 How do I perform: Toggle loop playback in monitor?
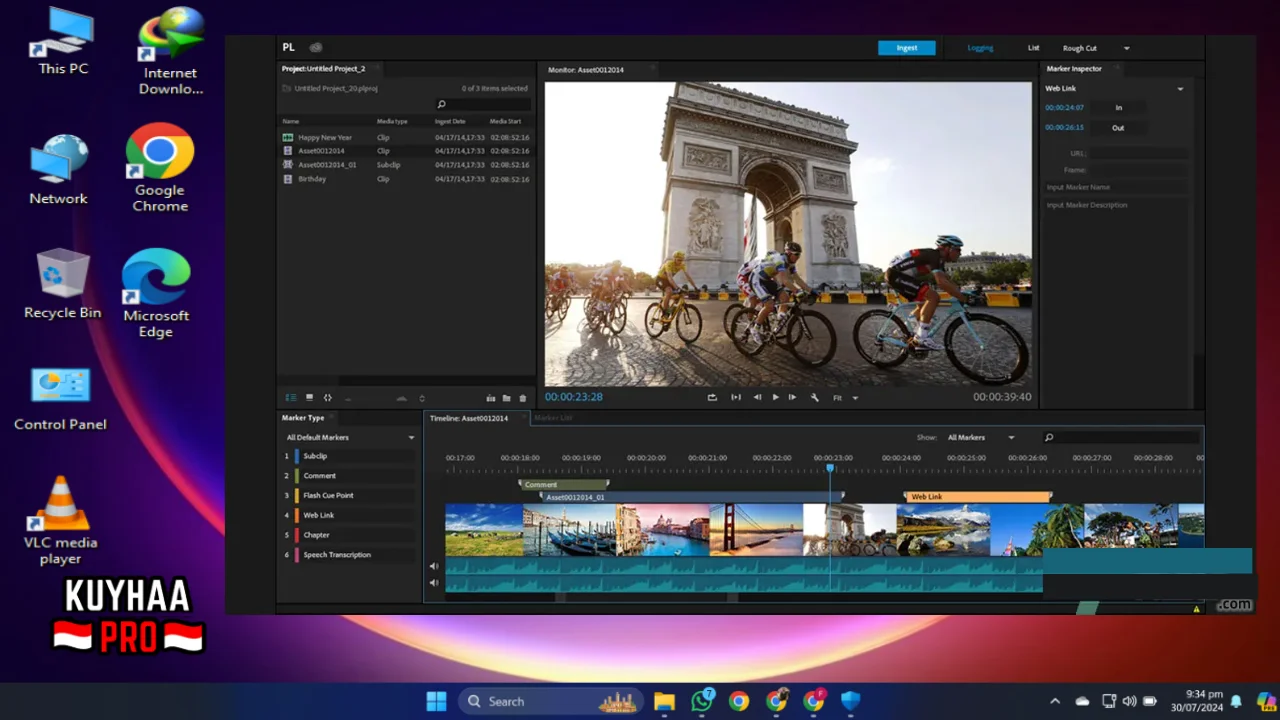click(x=712, y=397)
